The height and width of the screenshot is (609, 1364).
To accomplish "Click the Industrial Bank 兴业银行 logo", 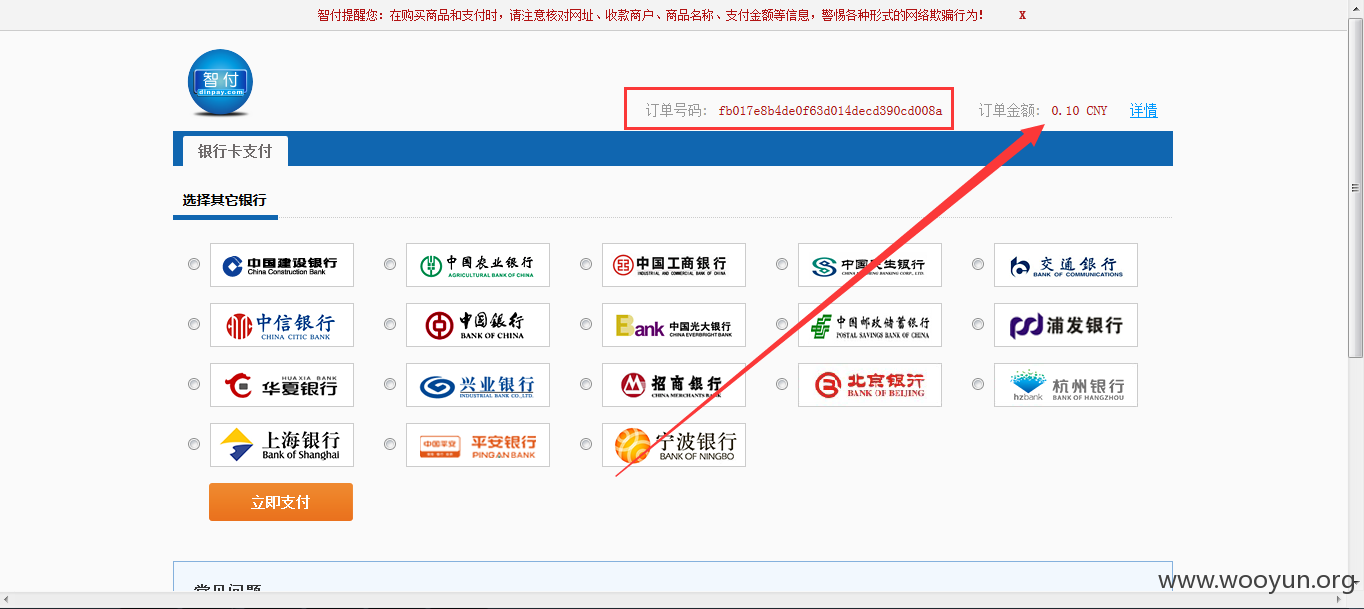I will click(x=478, y=385).
